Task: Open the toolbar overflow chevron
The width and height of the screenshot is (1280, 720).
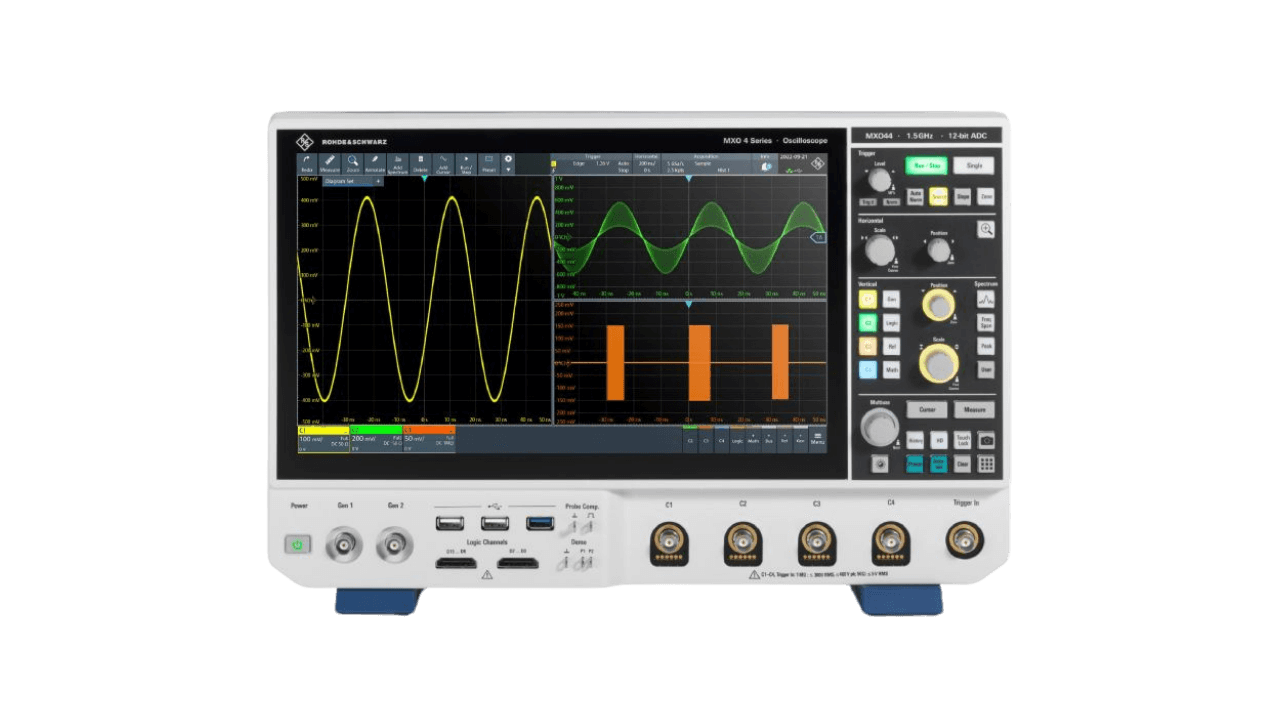Action: (508, 170)
